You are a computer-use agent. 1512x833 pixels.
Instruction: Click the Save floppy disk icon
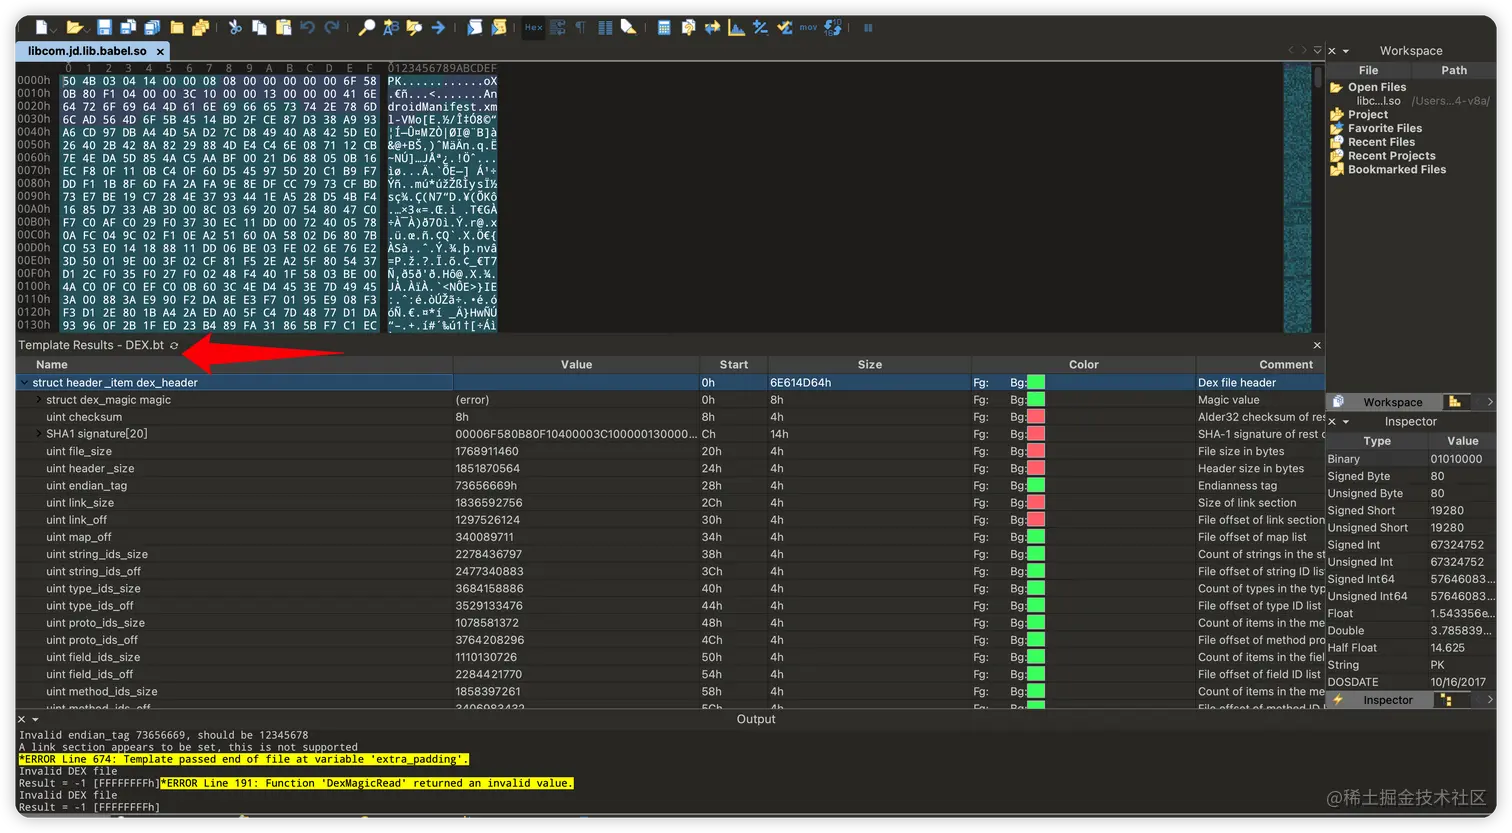click(104, 28)
